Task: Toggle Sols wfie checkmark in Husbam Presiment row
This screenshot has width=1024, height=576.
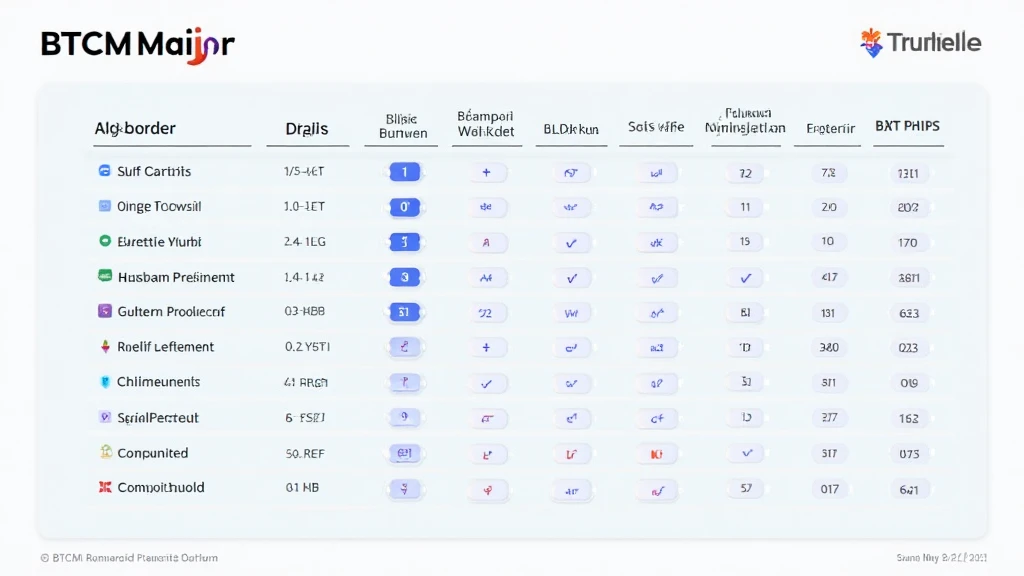Action: [x=657, y=279]
